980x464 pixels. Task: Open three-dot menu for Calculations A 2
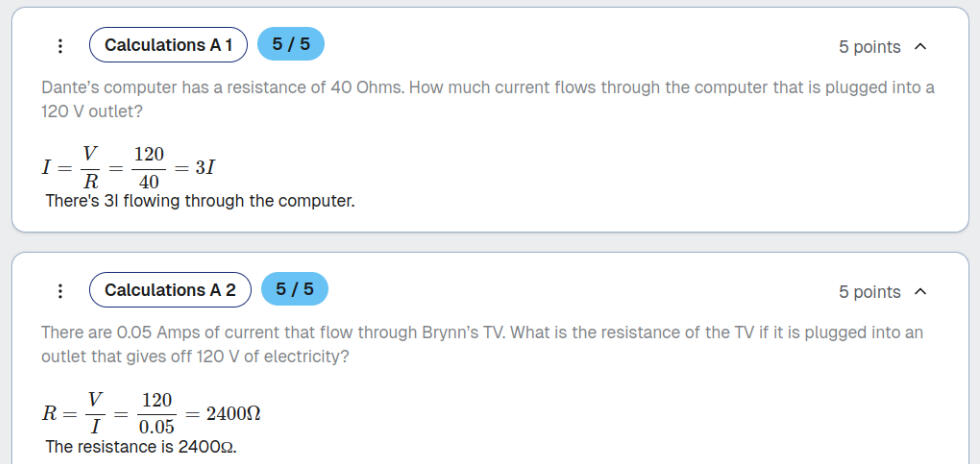click(60, 291)
